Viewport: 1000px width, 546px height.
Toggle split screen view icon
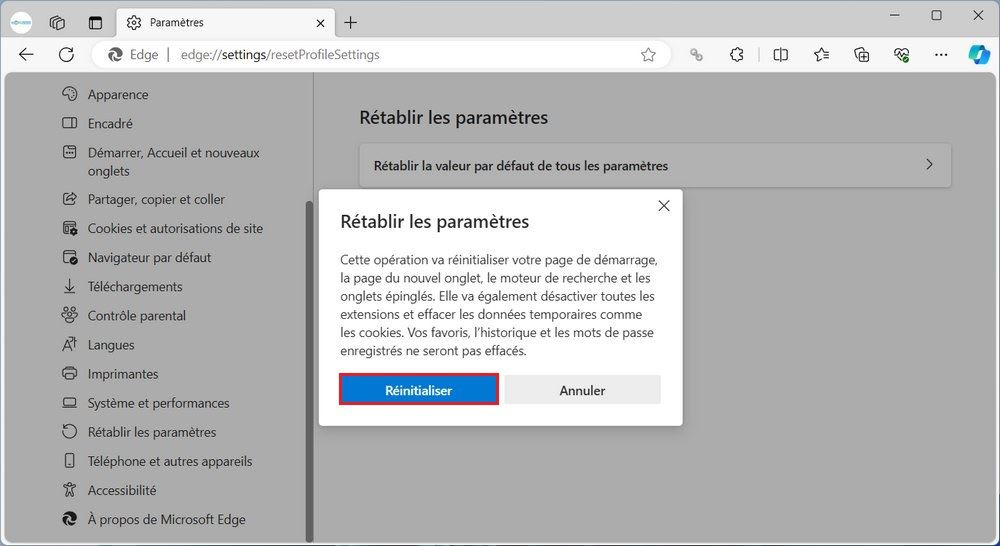tap(781, 55)
